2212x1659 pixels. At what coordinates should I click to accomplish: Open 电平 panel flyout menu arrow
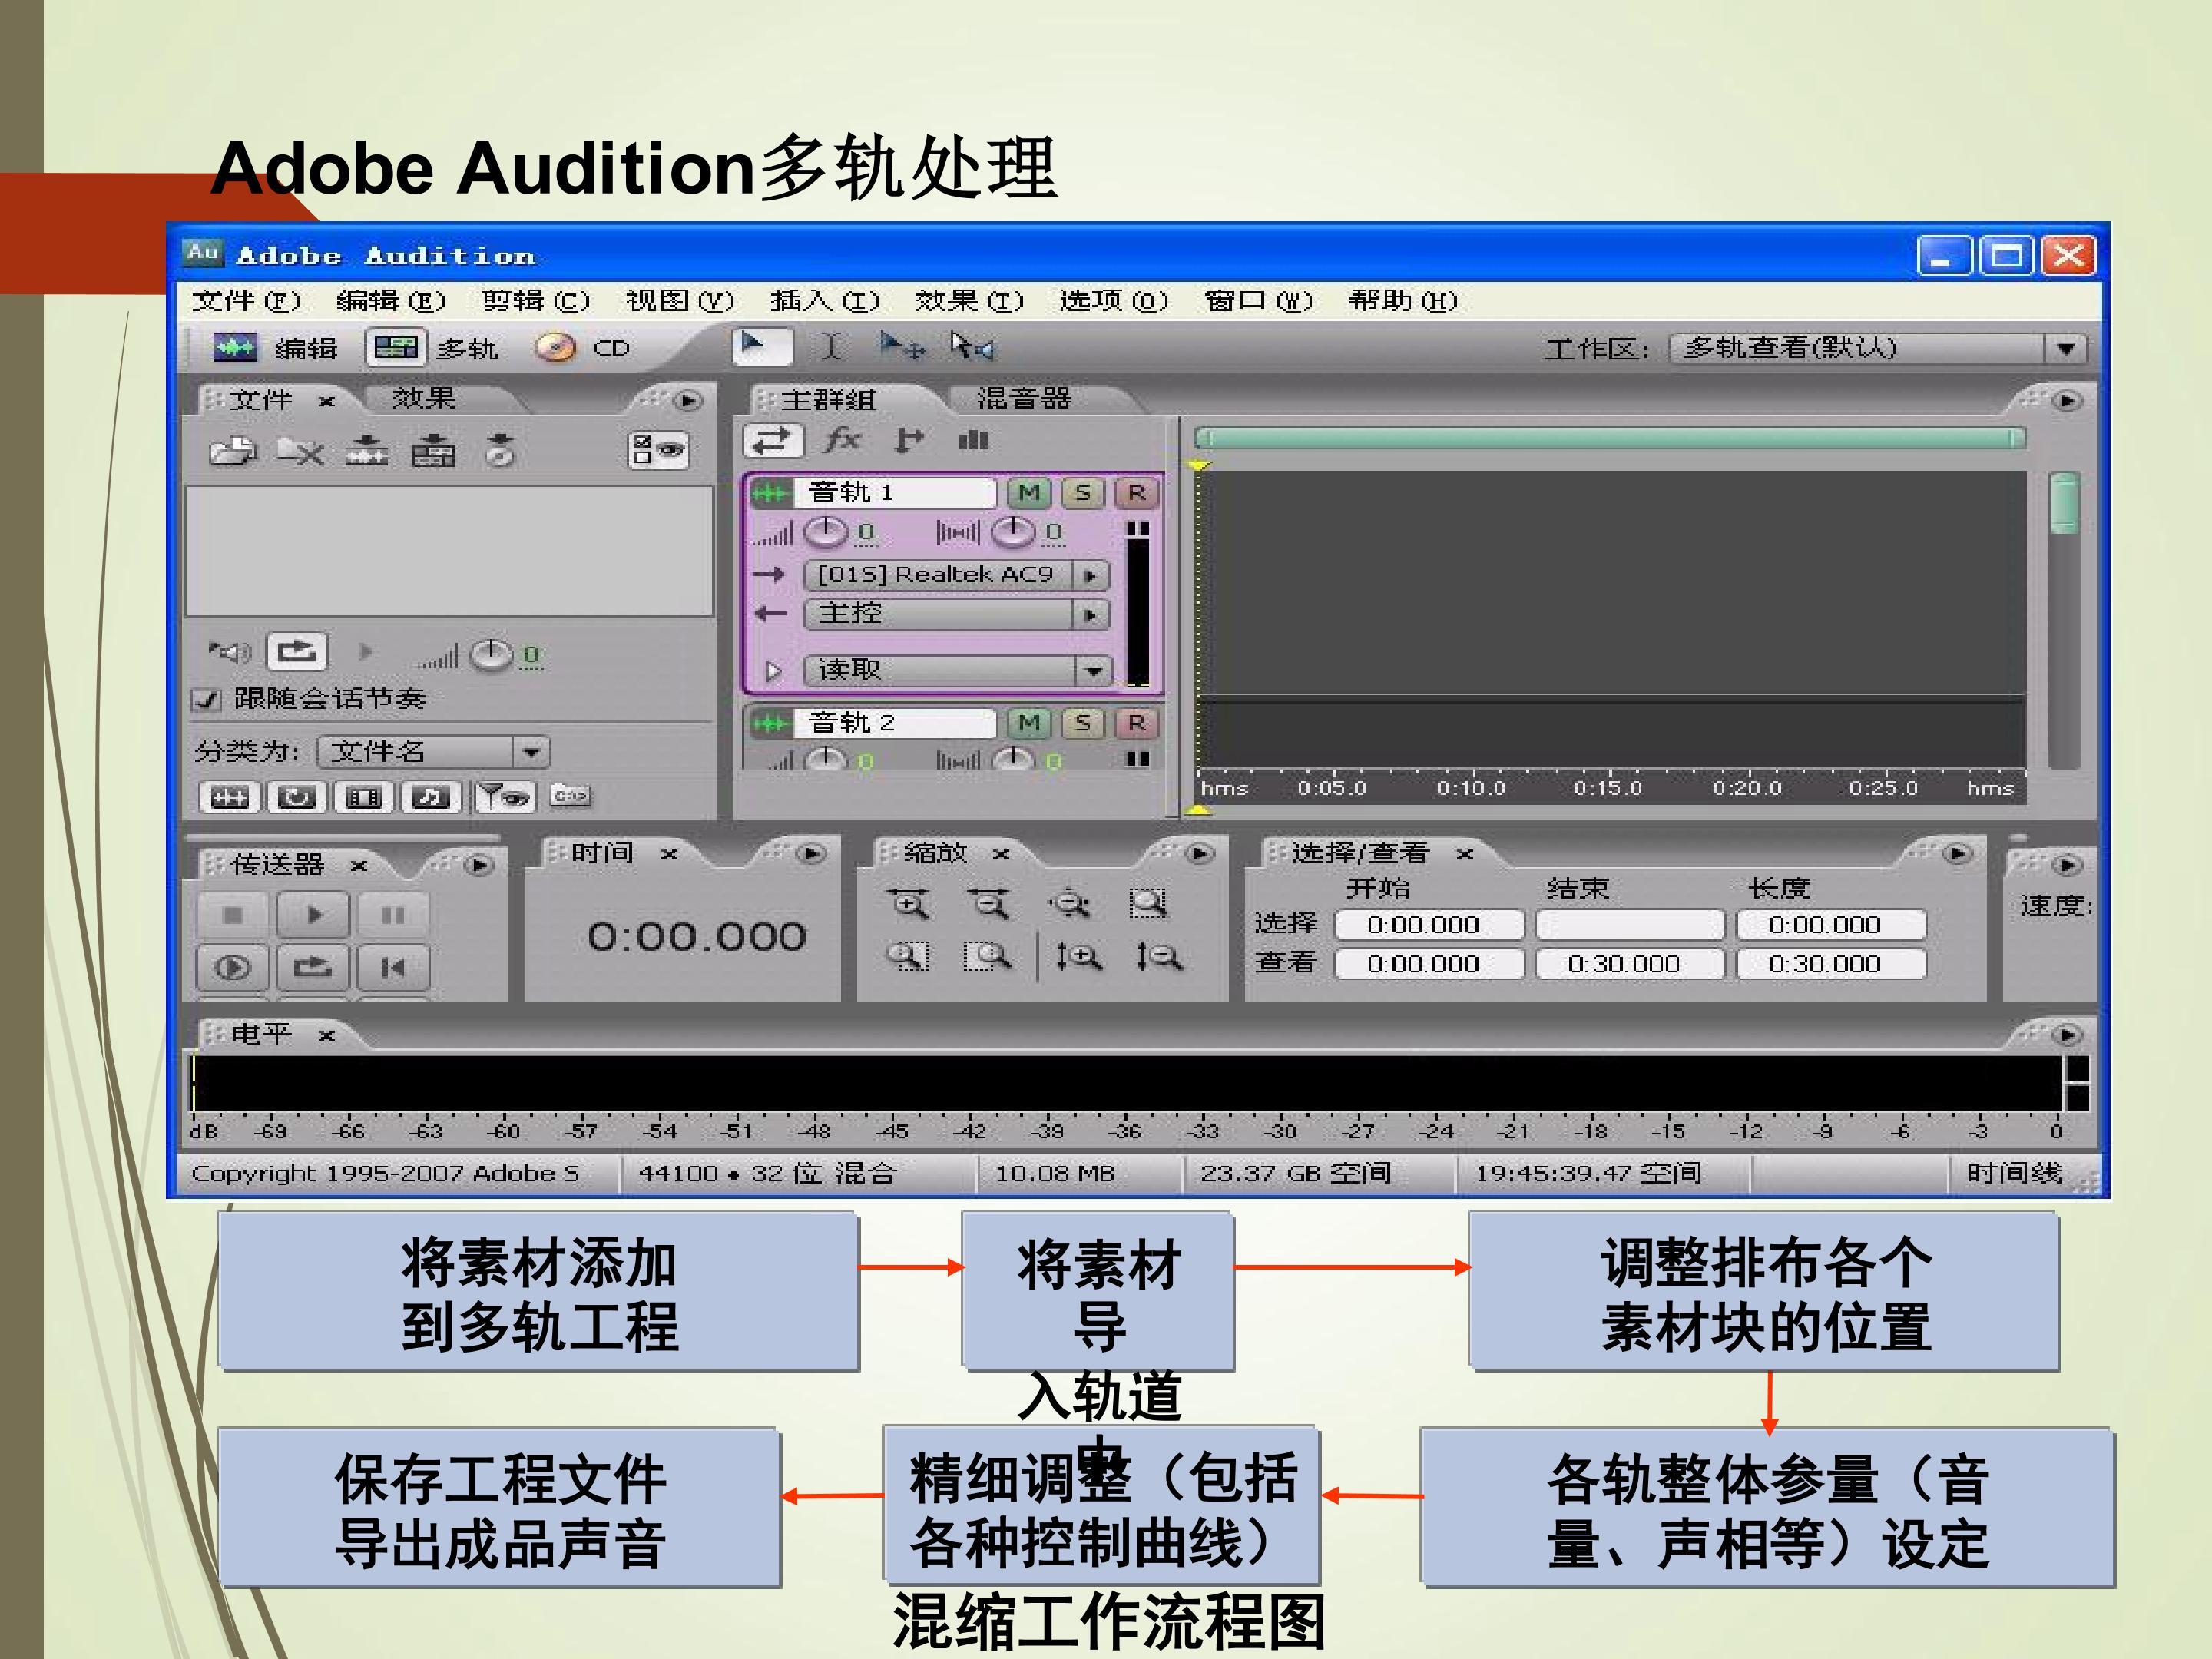pos(2068,1035)
